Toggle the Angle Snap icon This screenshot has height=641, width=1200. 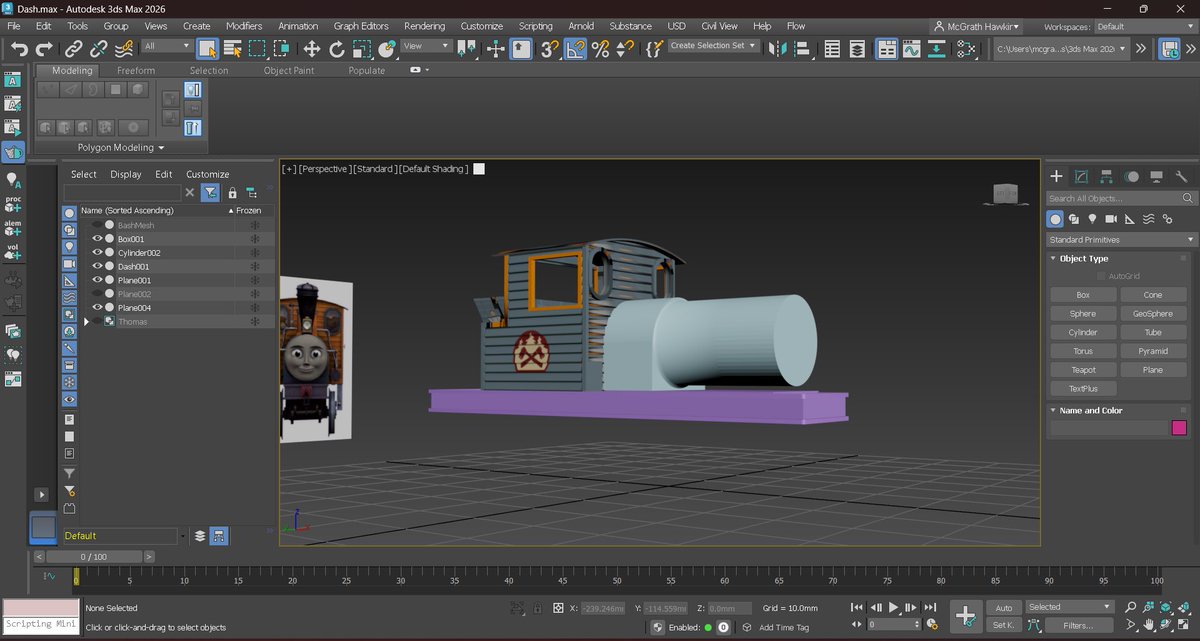tap(575, 48)
